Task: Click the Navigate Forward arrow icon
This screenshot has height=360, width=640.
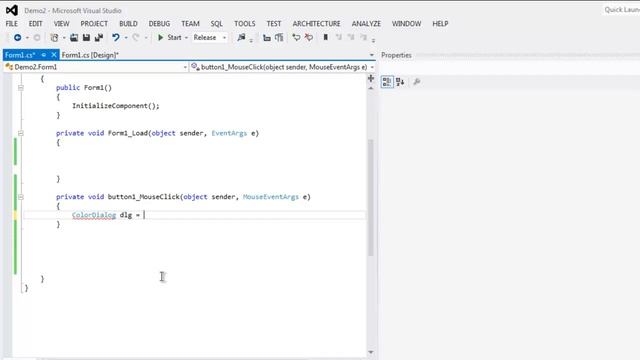Action: click(x=37, y=38)
